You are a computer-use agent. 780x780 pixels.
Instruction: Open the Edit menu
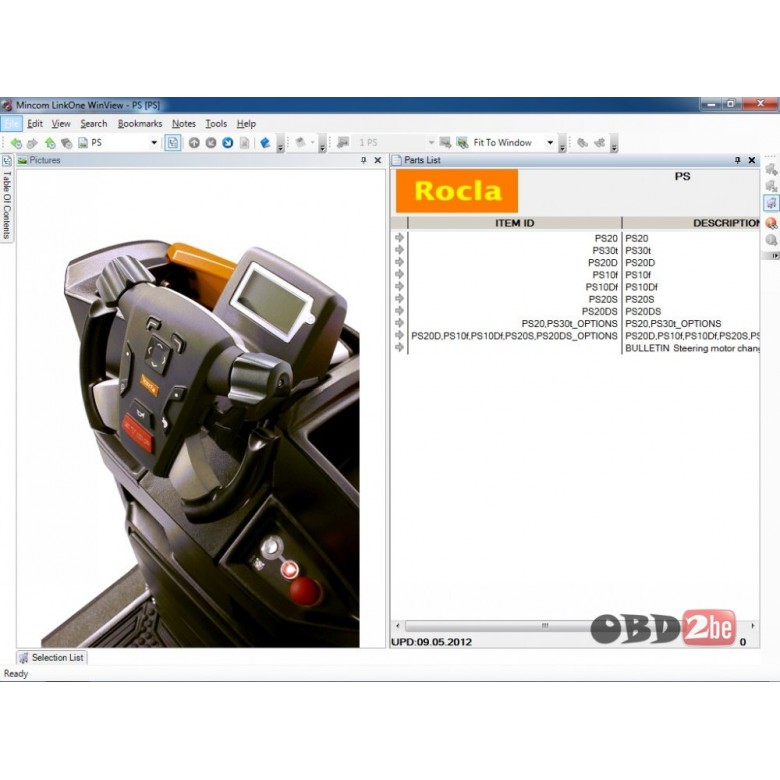[35, 124]
